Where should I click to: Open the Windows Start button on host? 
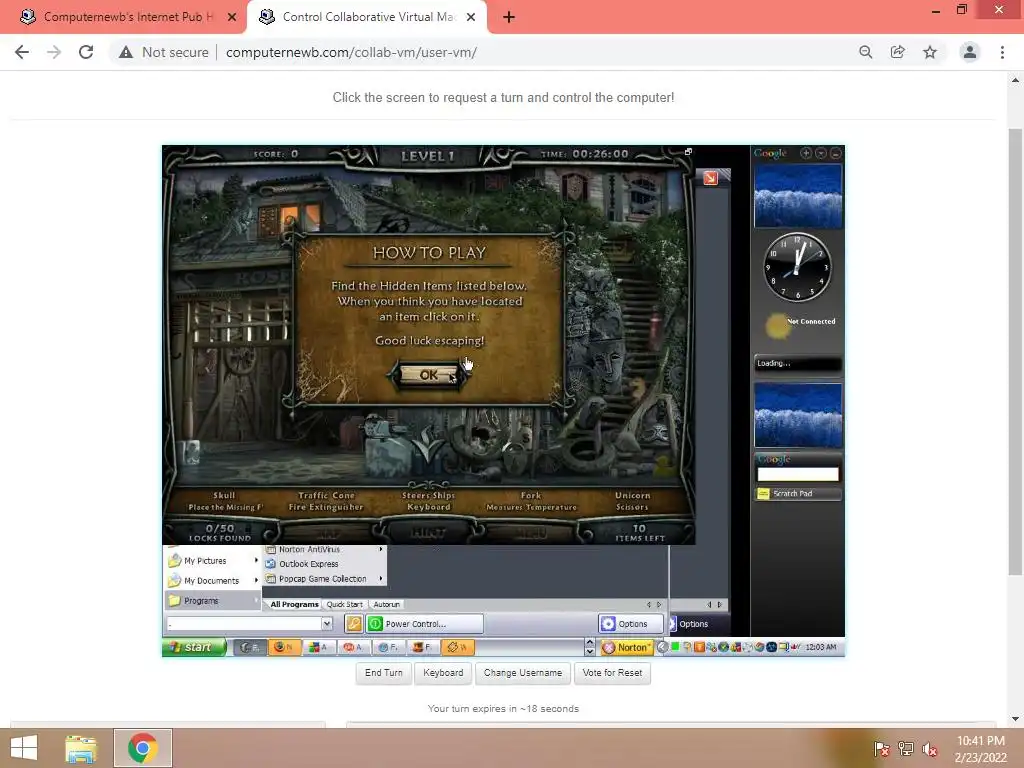click(x=24, y=748)
